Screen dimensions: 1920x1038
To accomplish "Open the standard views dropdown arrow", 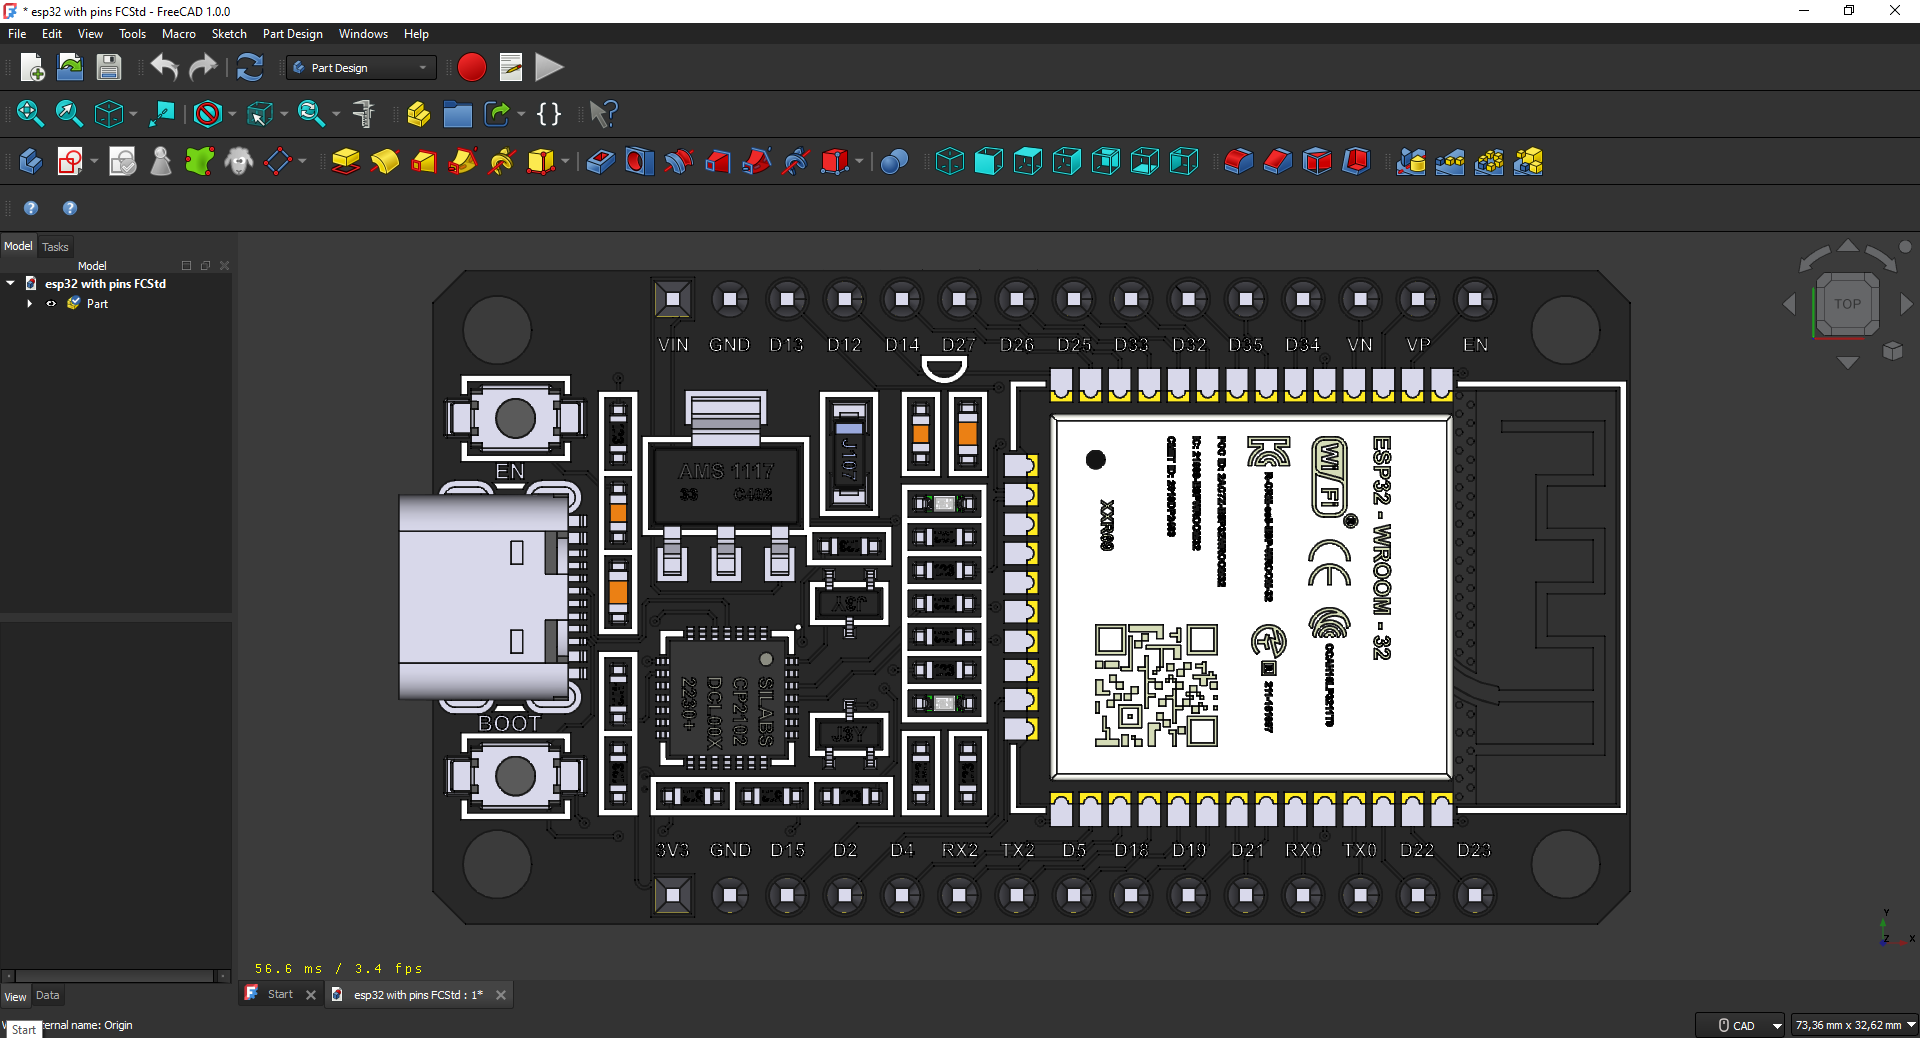I will click(133, 114).
